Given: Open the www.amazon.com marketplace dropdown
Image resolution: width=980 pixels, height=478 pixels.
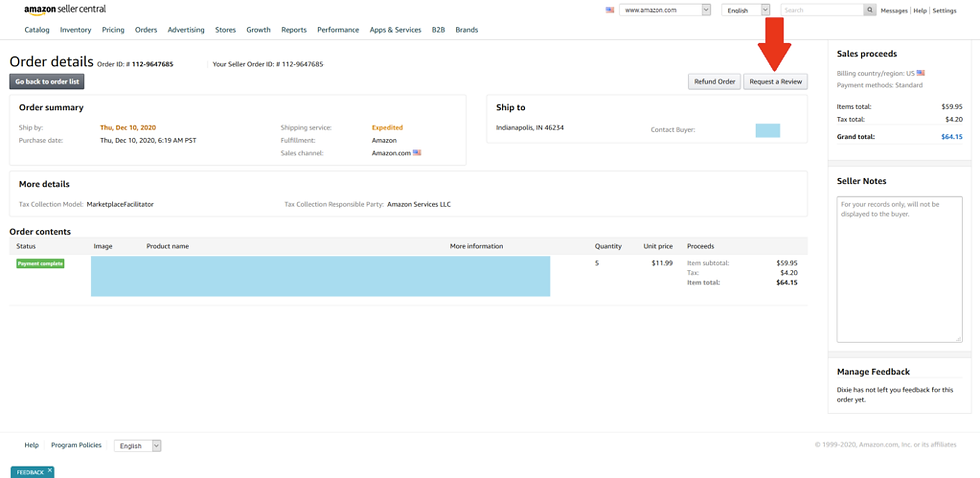Looking at the screenshot, I should click(x=665, y=10).
